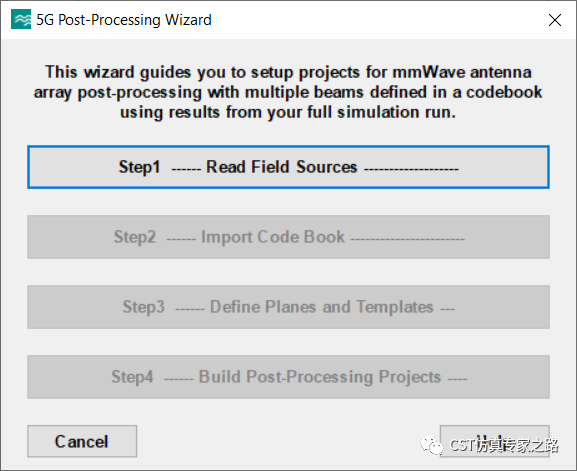Click the partially hidden Help button
This screenshot has width=577, height=471.
[x=495, y=441]
